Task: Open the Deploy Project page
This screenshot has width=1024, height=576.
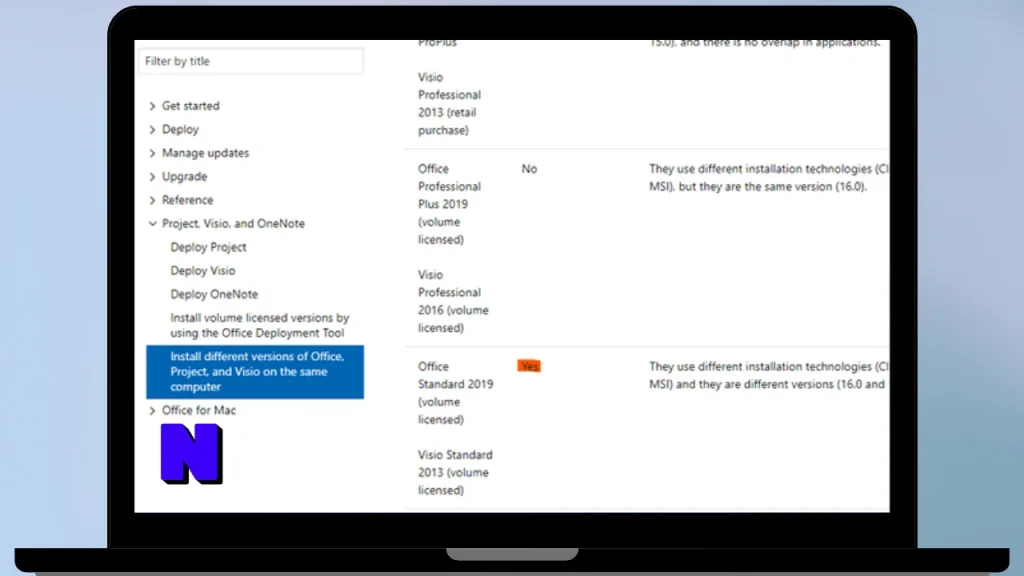Action: [x=208, y=247]
